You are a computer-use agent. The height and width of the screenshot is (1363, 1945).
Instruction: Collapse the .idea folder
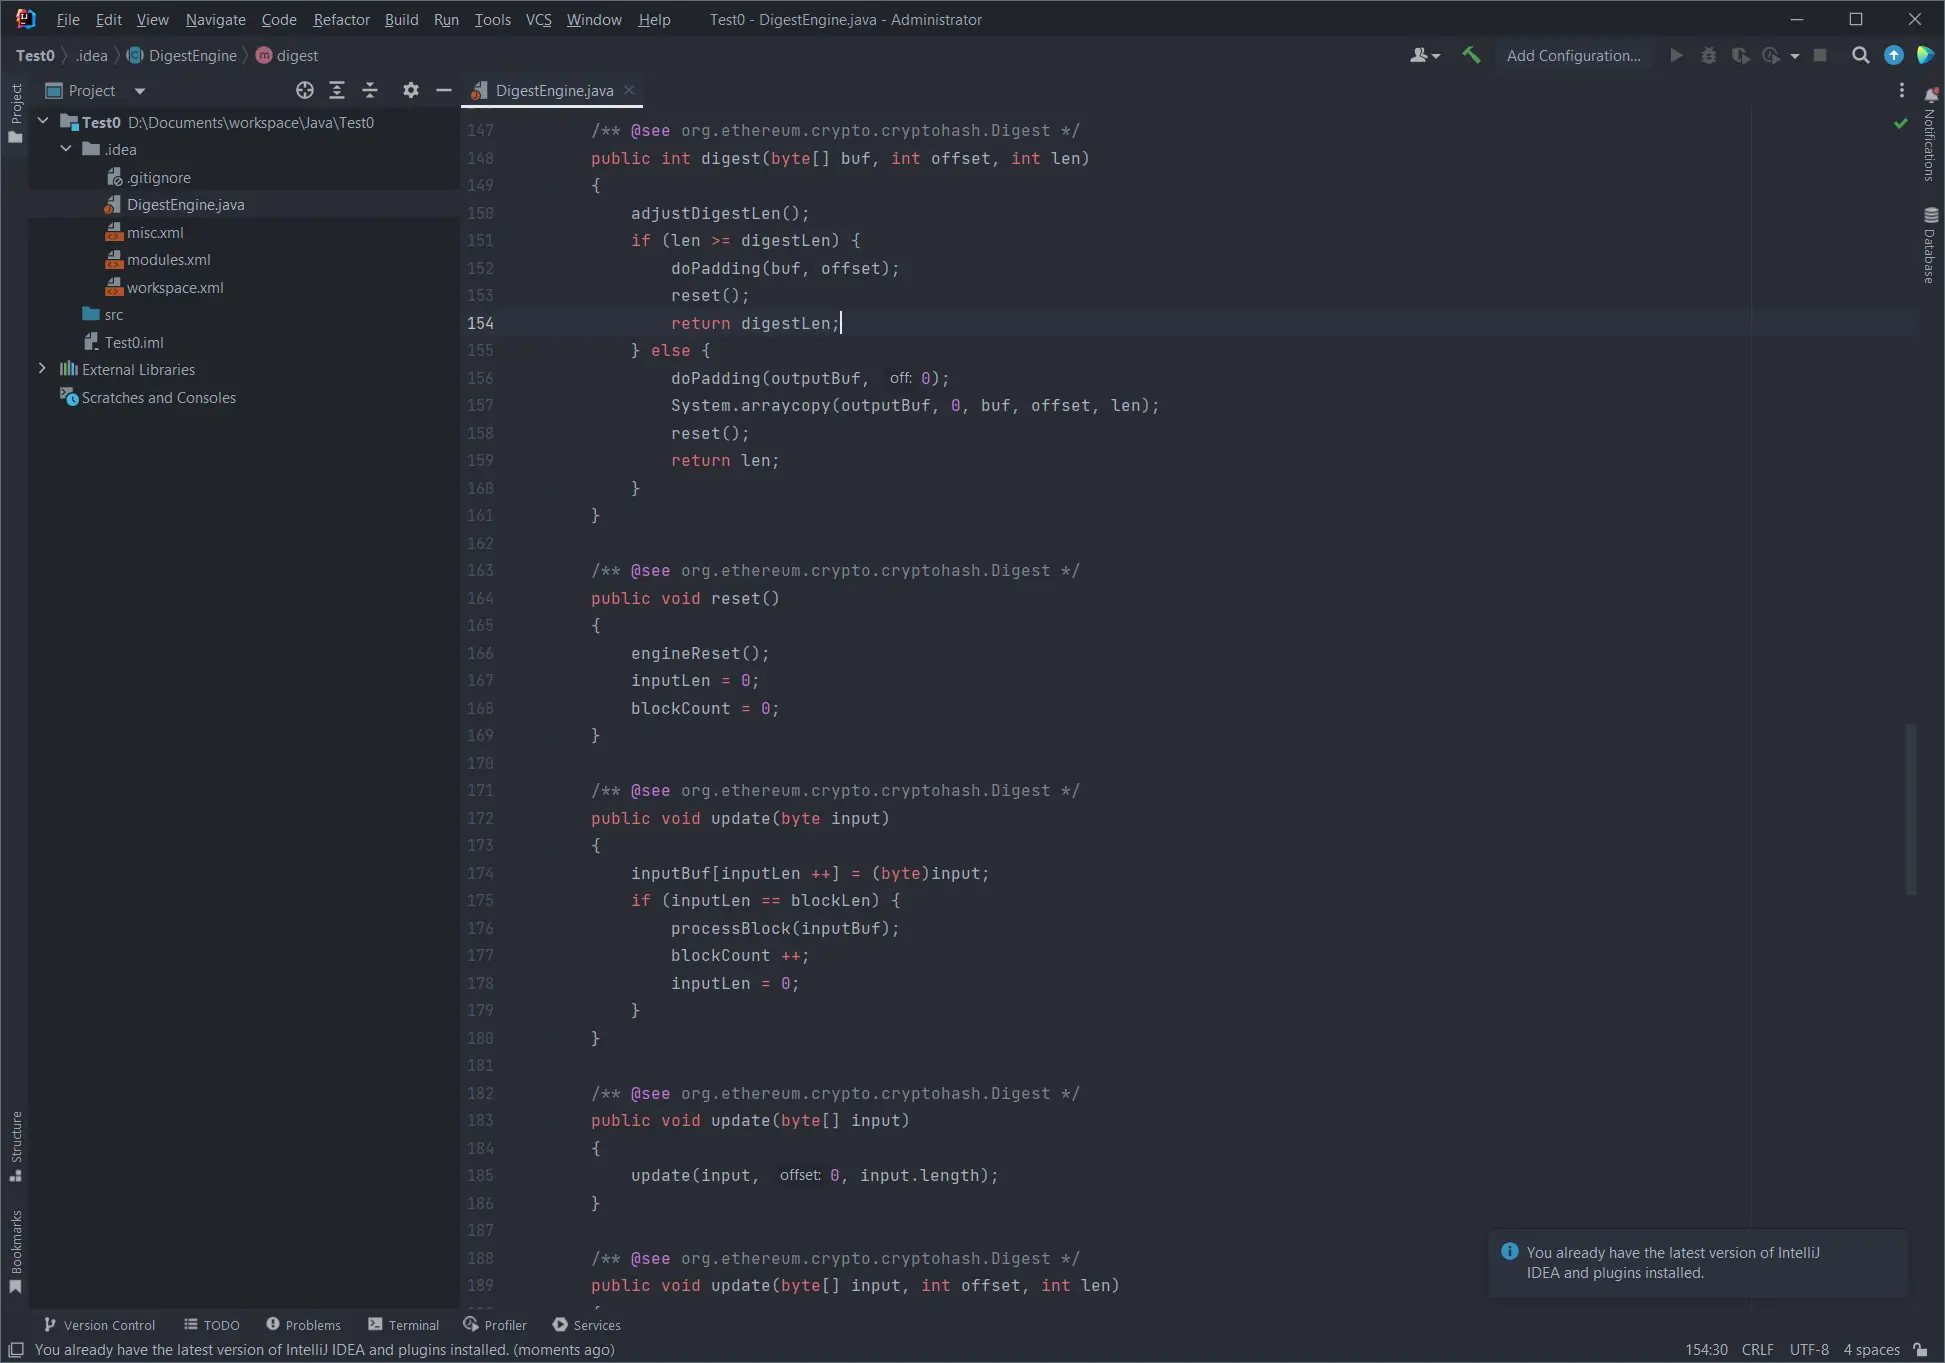[x=66, y=149]
